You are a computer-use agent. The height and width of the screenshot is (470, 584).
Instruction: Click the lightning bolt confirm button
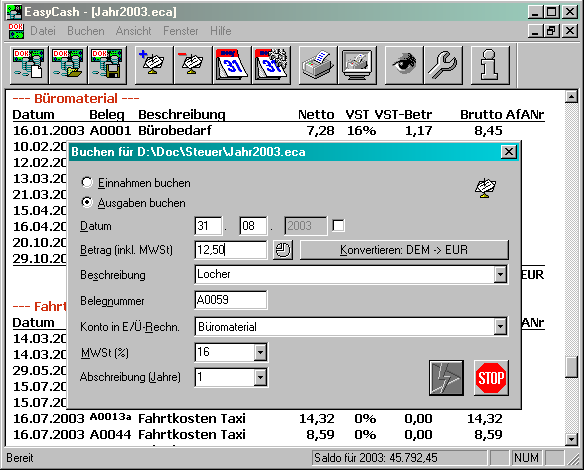tap(446, 378)
